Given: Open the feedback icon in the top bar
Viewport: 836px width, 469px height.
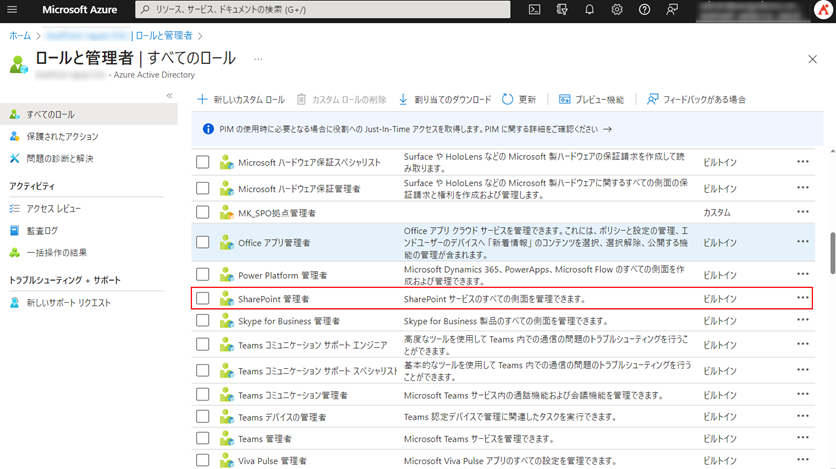Looking at the screenshot, I should pyautogui.click(x=672, y=10).
